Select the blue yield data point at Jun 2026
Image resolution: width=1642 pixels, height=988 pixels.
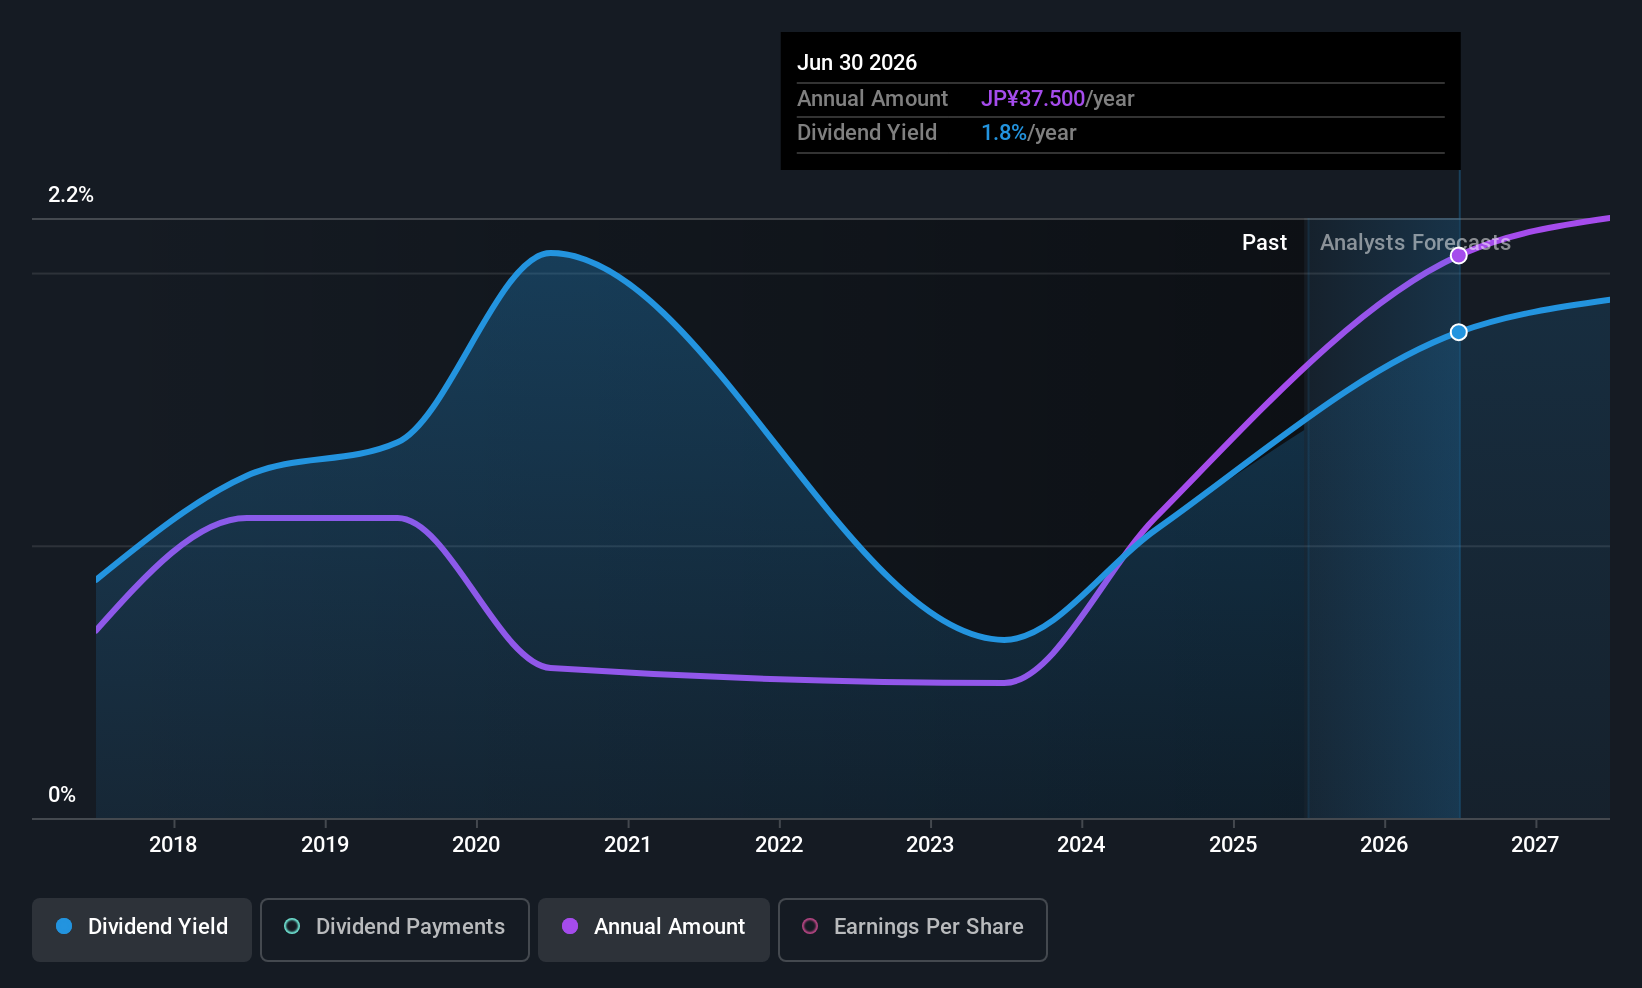point(1459,332)
